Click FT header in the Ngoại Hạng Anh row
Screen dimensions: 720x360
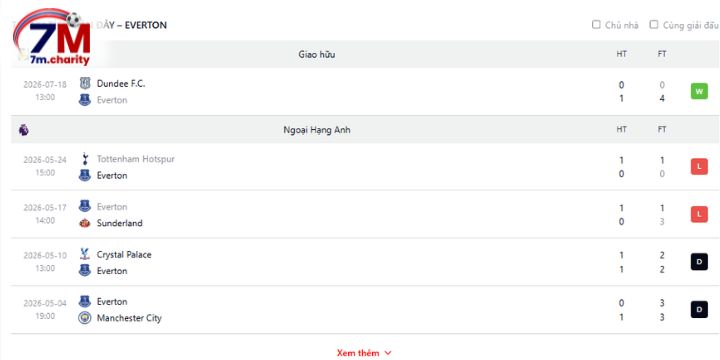point(662,129)
